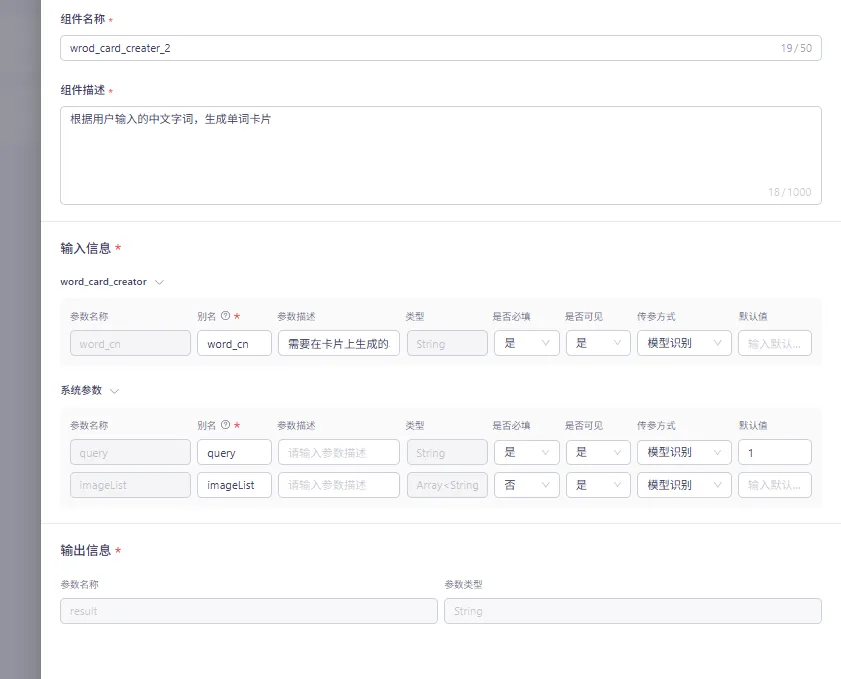The width and height of the screenshot is (841, 679).
Task: Click the default value field for word_cn
Action: tap(775, 343)
